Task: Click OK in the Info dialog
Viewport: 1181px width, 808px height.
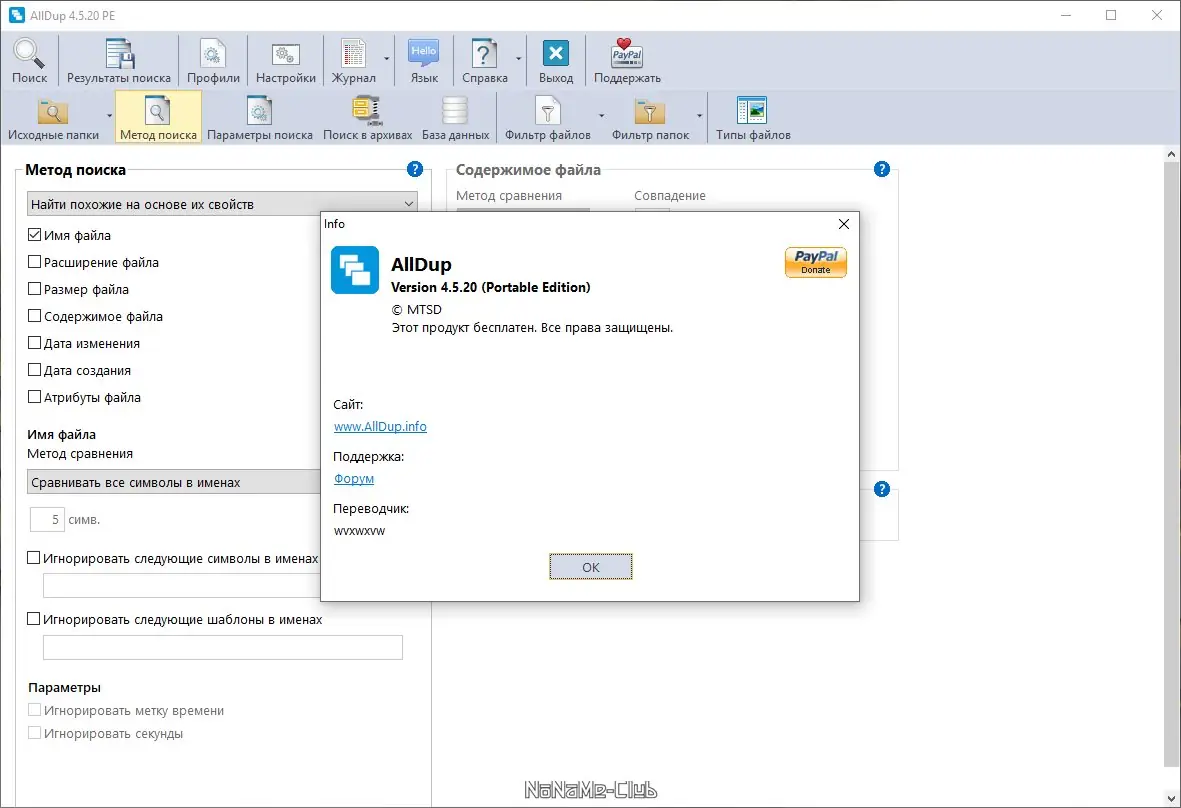Action: click(x=590, y=567)
